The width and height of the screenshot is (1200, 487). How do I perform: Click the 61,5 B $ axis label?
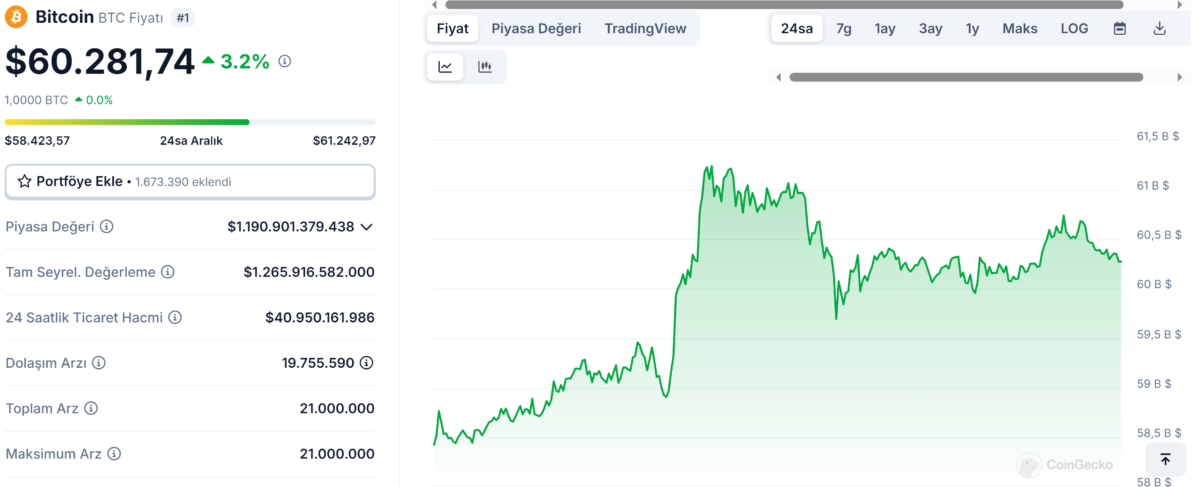click(x=1159, y=136)
